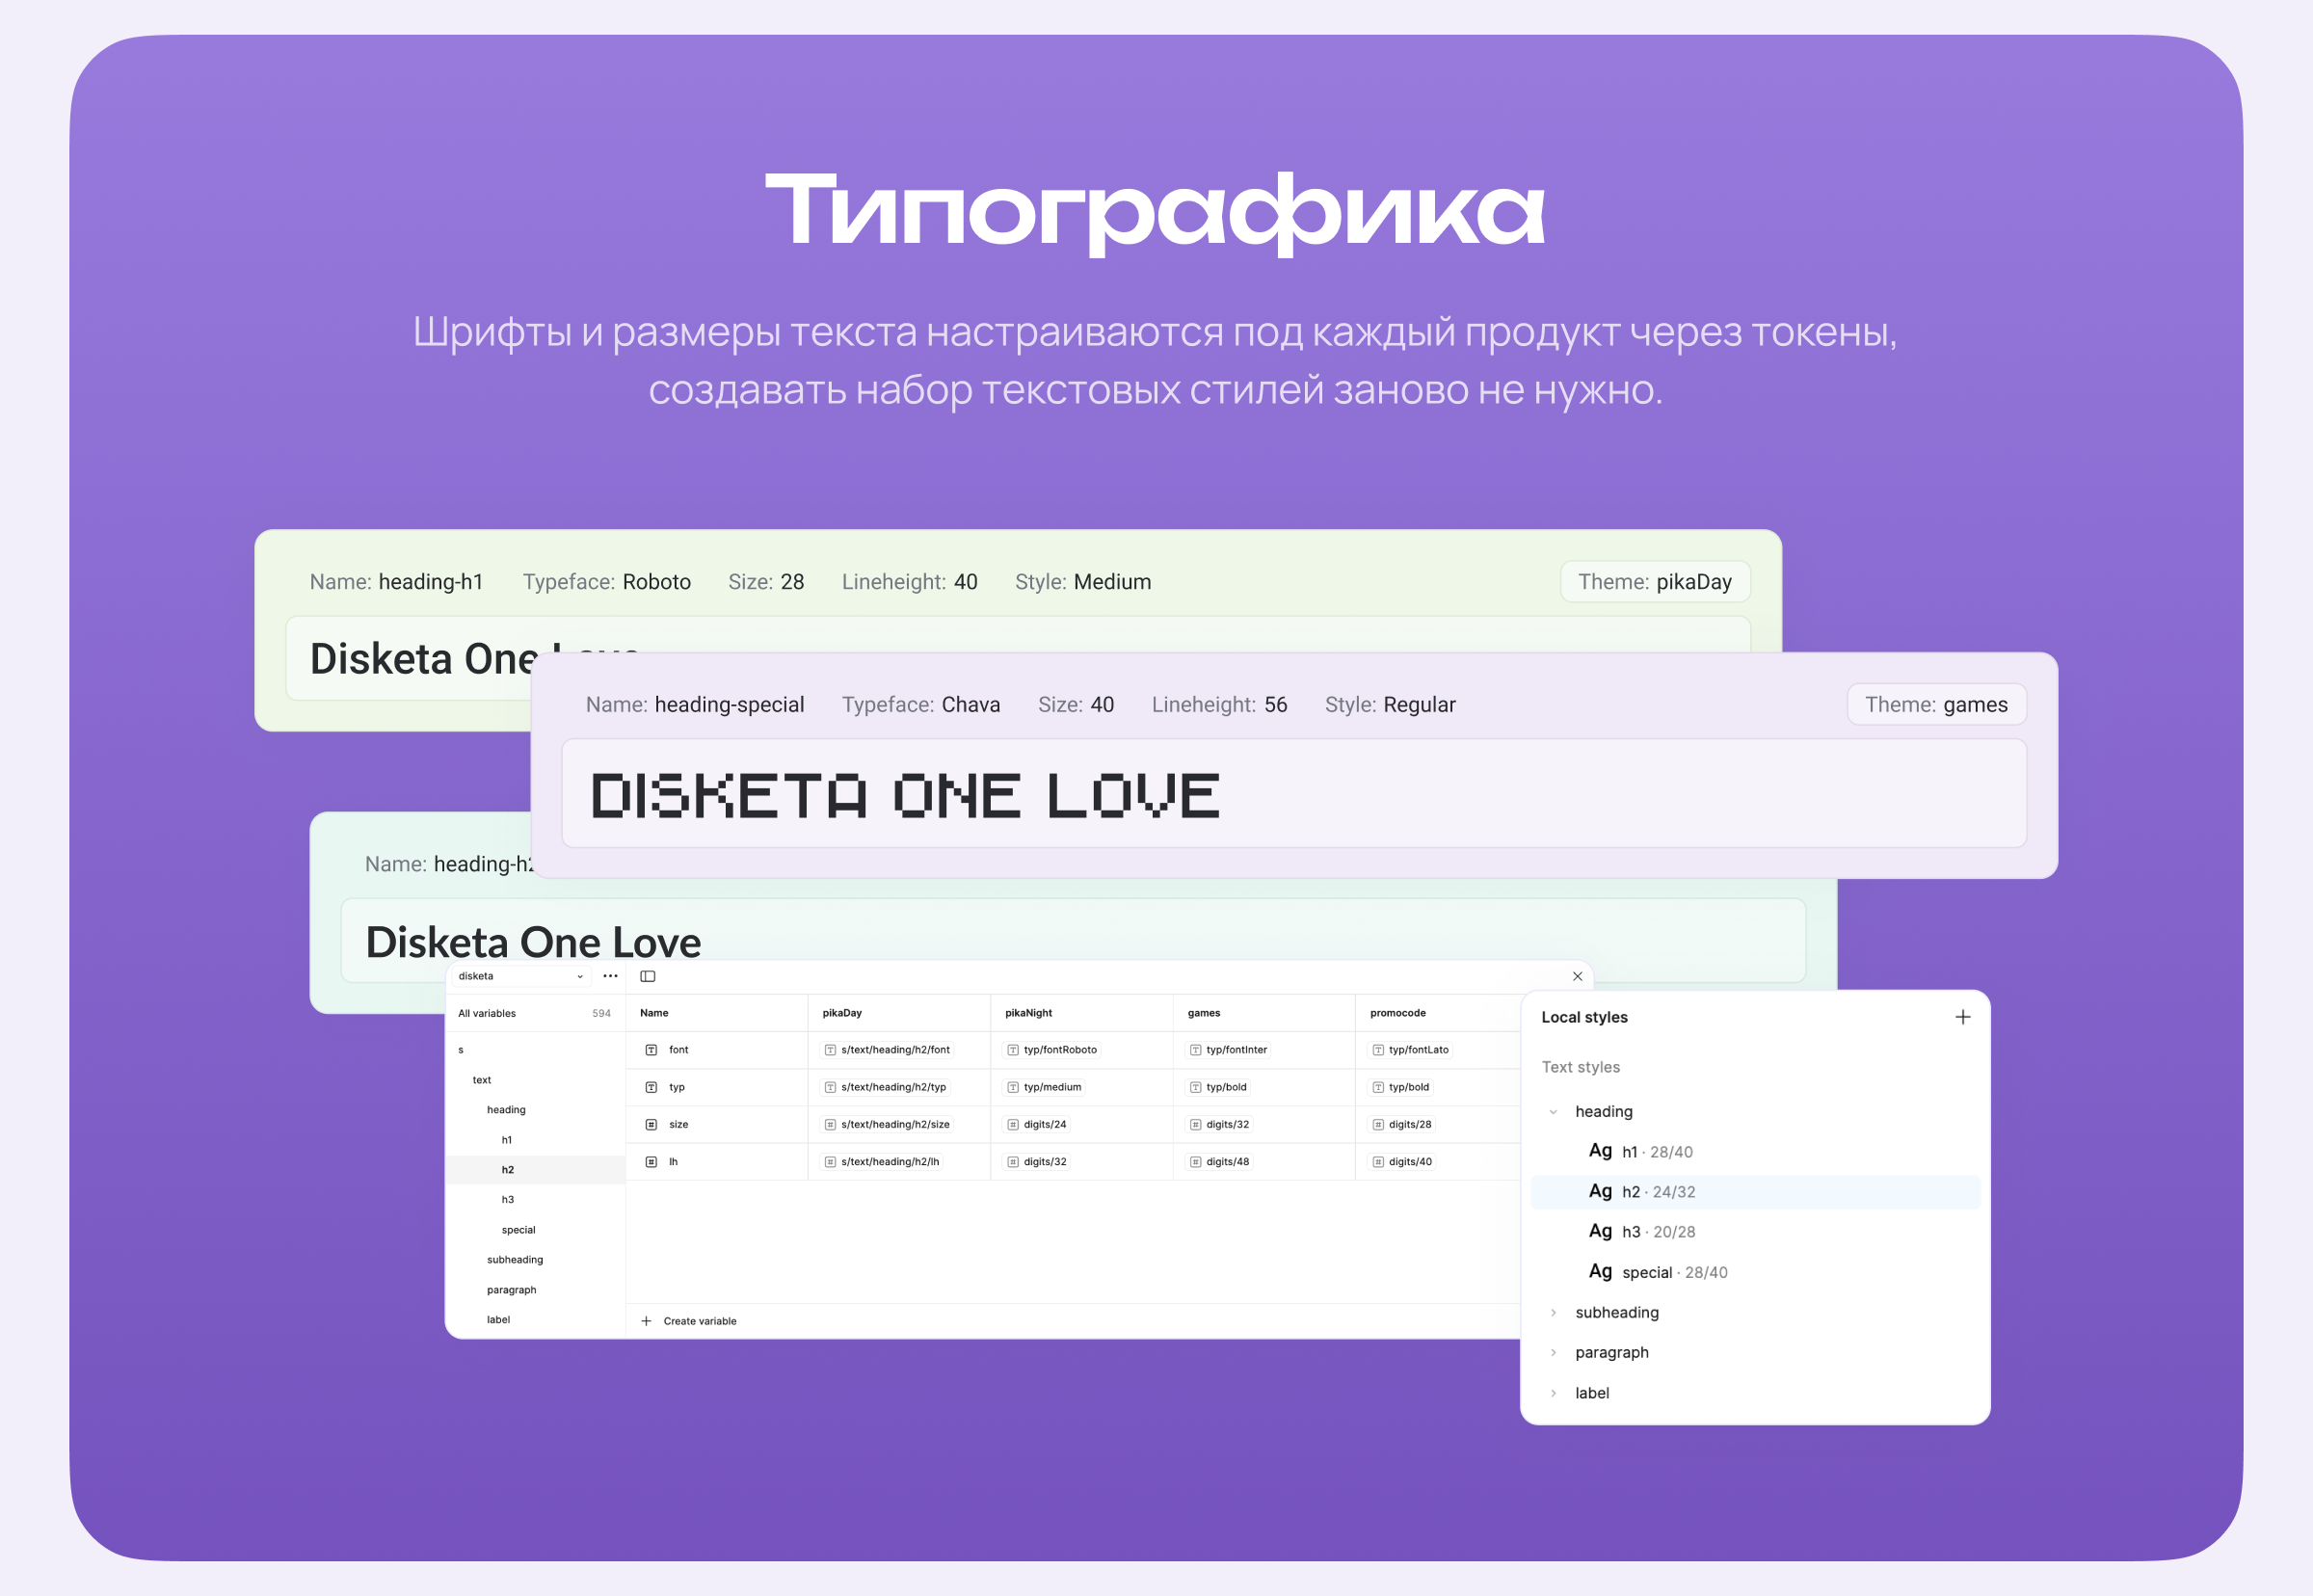Viewport: 2313px width, 1596px height.
Task: Click typ/fontInter value in games column
Action: (x=1228, y=1050)
